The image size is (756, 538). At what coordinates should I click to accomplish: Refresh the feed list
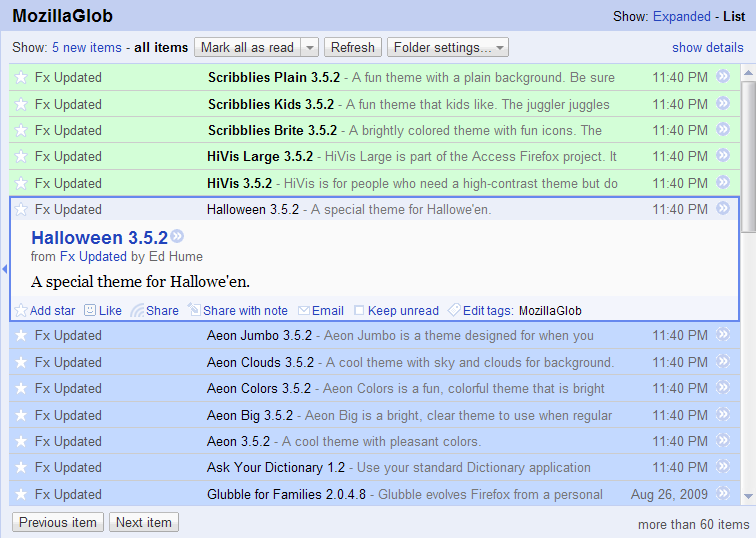(353, 47)
